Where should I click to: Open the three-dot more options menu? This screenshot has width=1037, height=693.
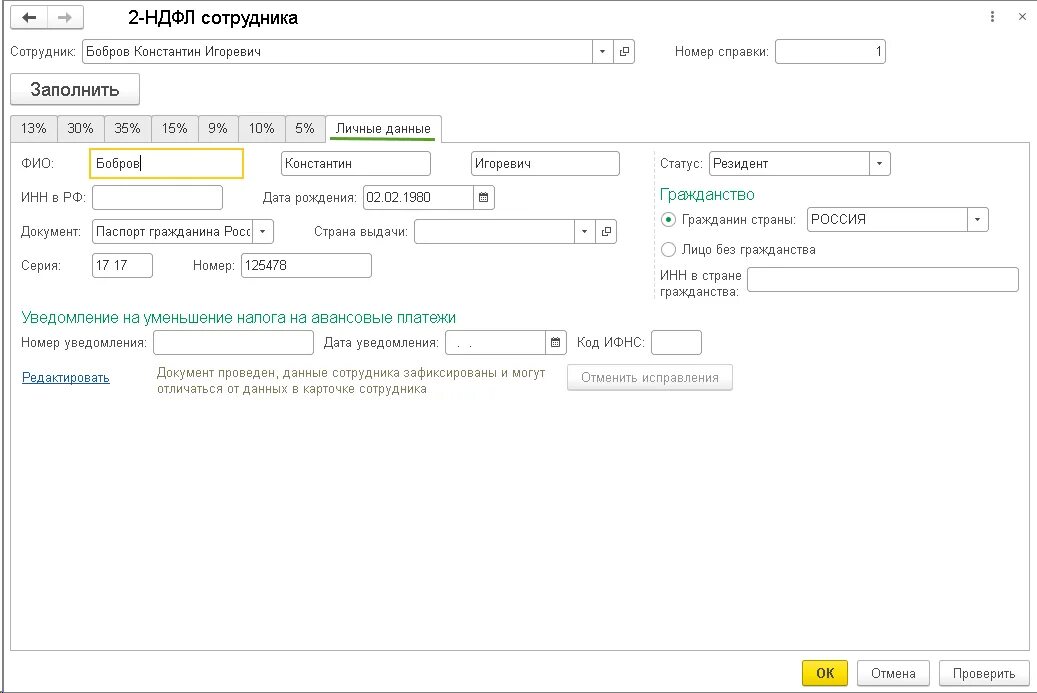[992, 17]
